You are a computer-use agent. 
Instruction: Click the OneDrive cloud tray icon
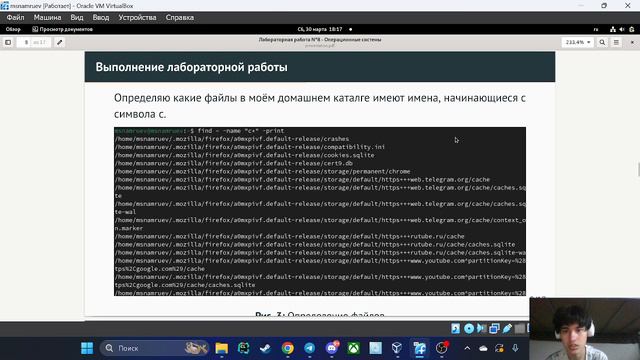coord(483,349)
